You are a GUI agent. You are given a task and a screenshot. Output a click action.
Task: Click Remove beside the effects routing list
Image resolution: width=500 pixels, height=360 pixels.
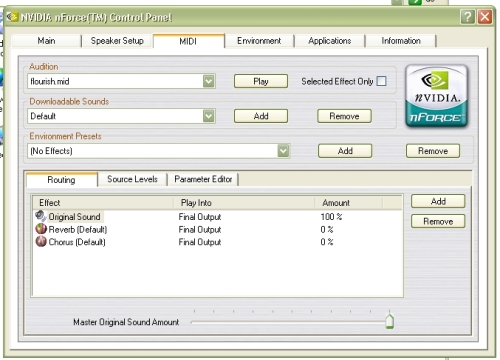pos(438,221)
